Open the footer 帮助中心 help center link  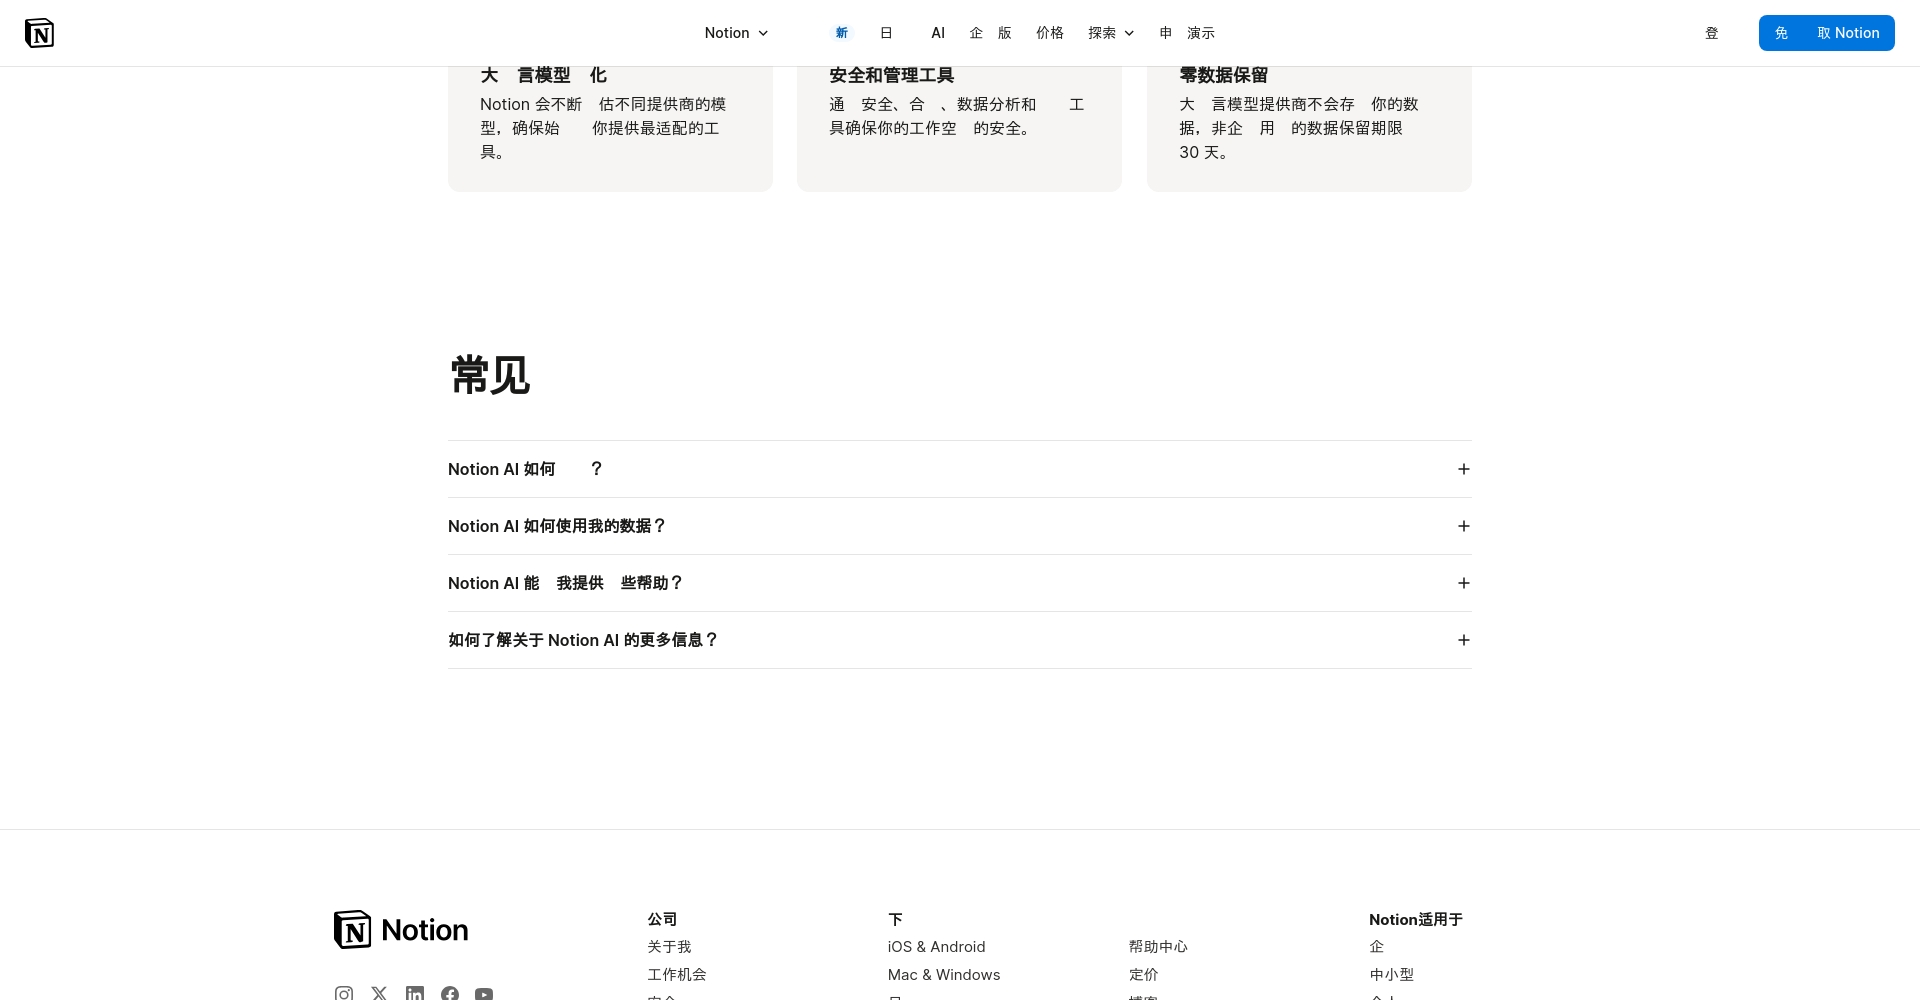[1158, 947]
